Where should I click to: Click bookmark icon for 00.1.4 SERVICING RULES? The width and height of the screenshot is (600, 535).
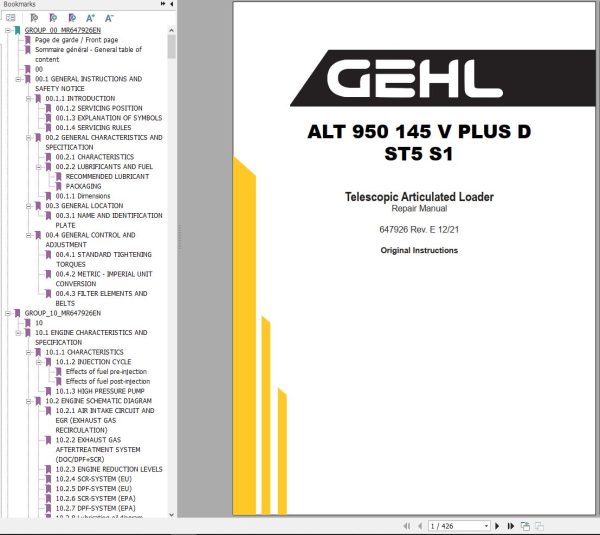(x=48, y=128)
